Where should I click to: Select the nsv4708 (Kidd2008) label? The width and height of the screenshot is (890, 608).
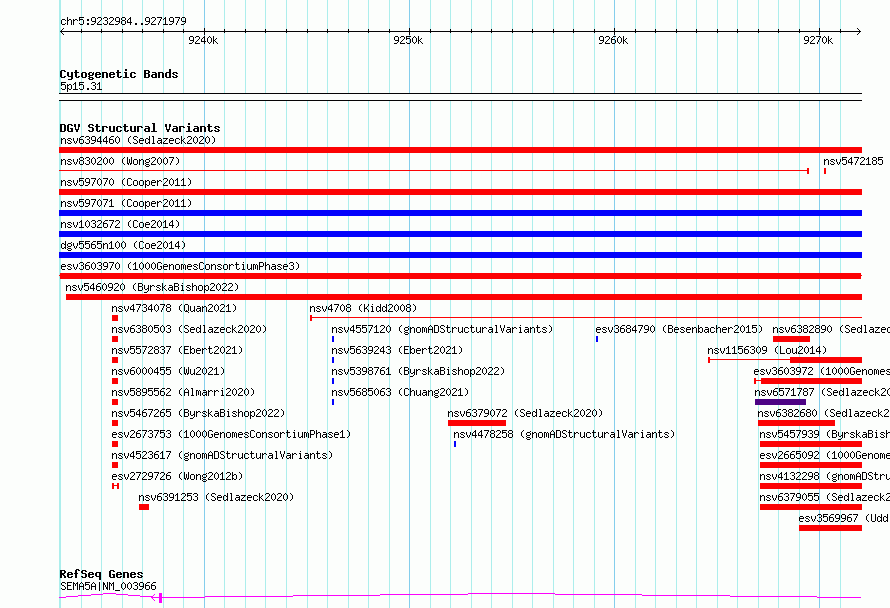(363, 308)
